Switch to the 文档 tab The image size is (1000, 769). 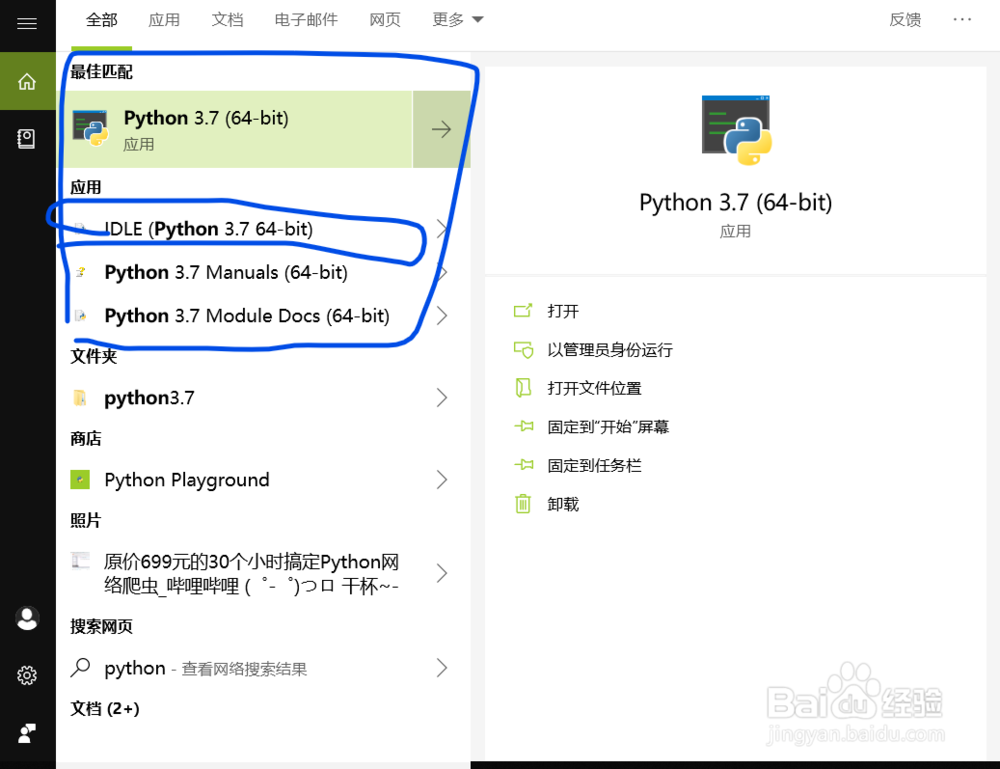(x=227, y=20)
